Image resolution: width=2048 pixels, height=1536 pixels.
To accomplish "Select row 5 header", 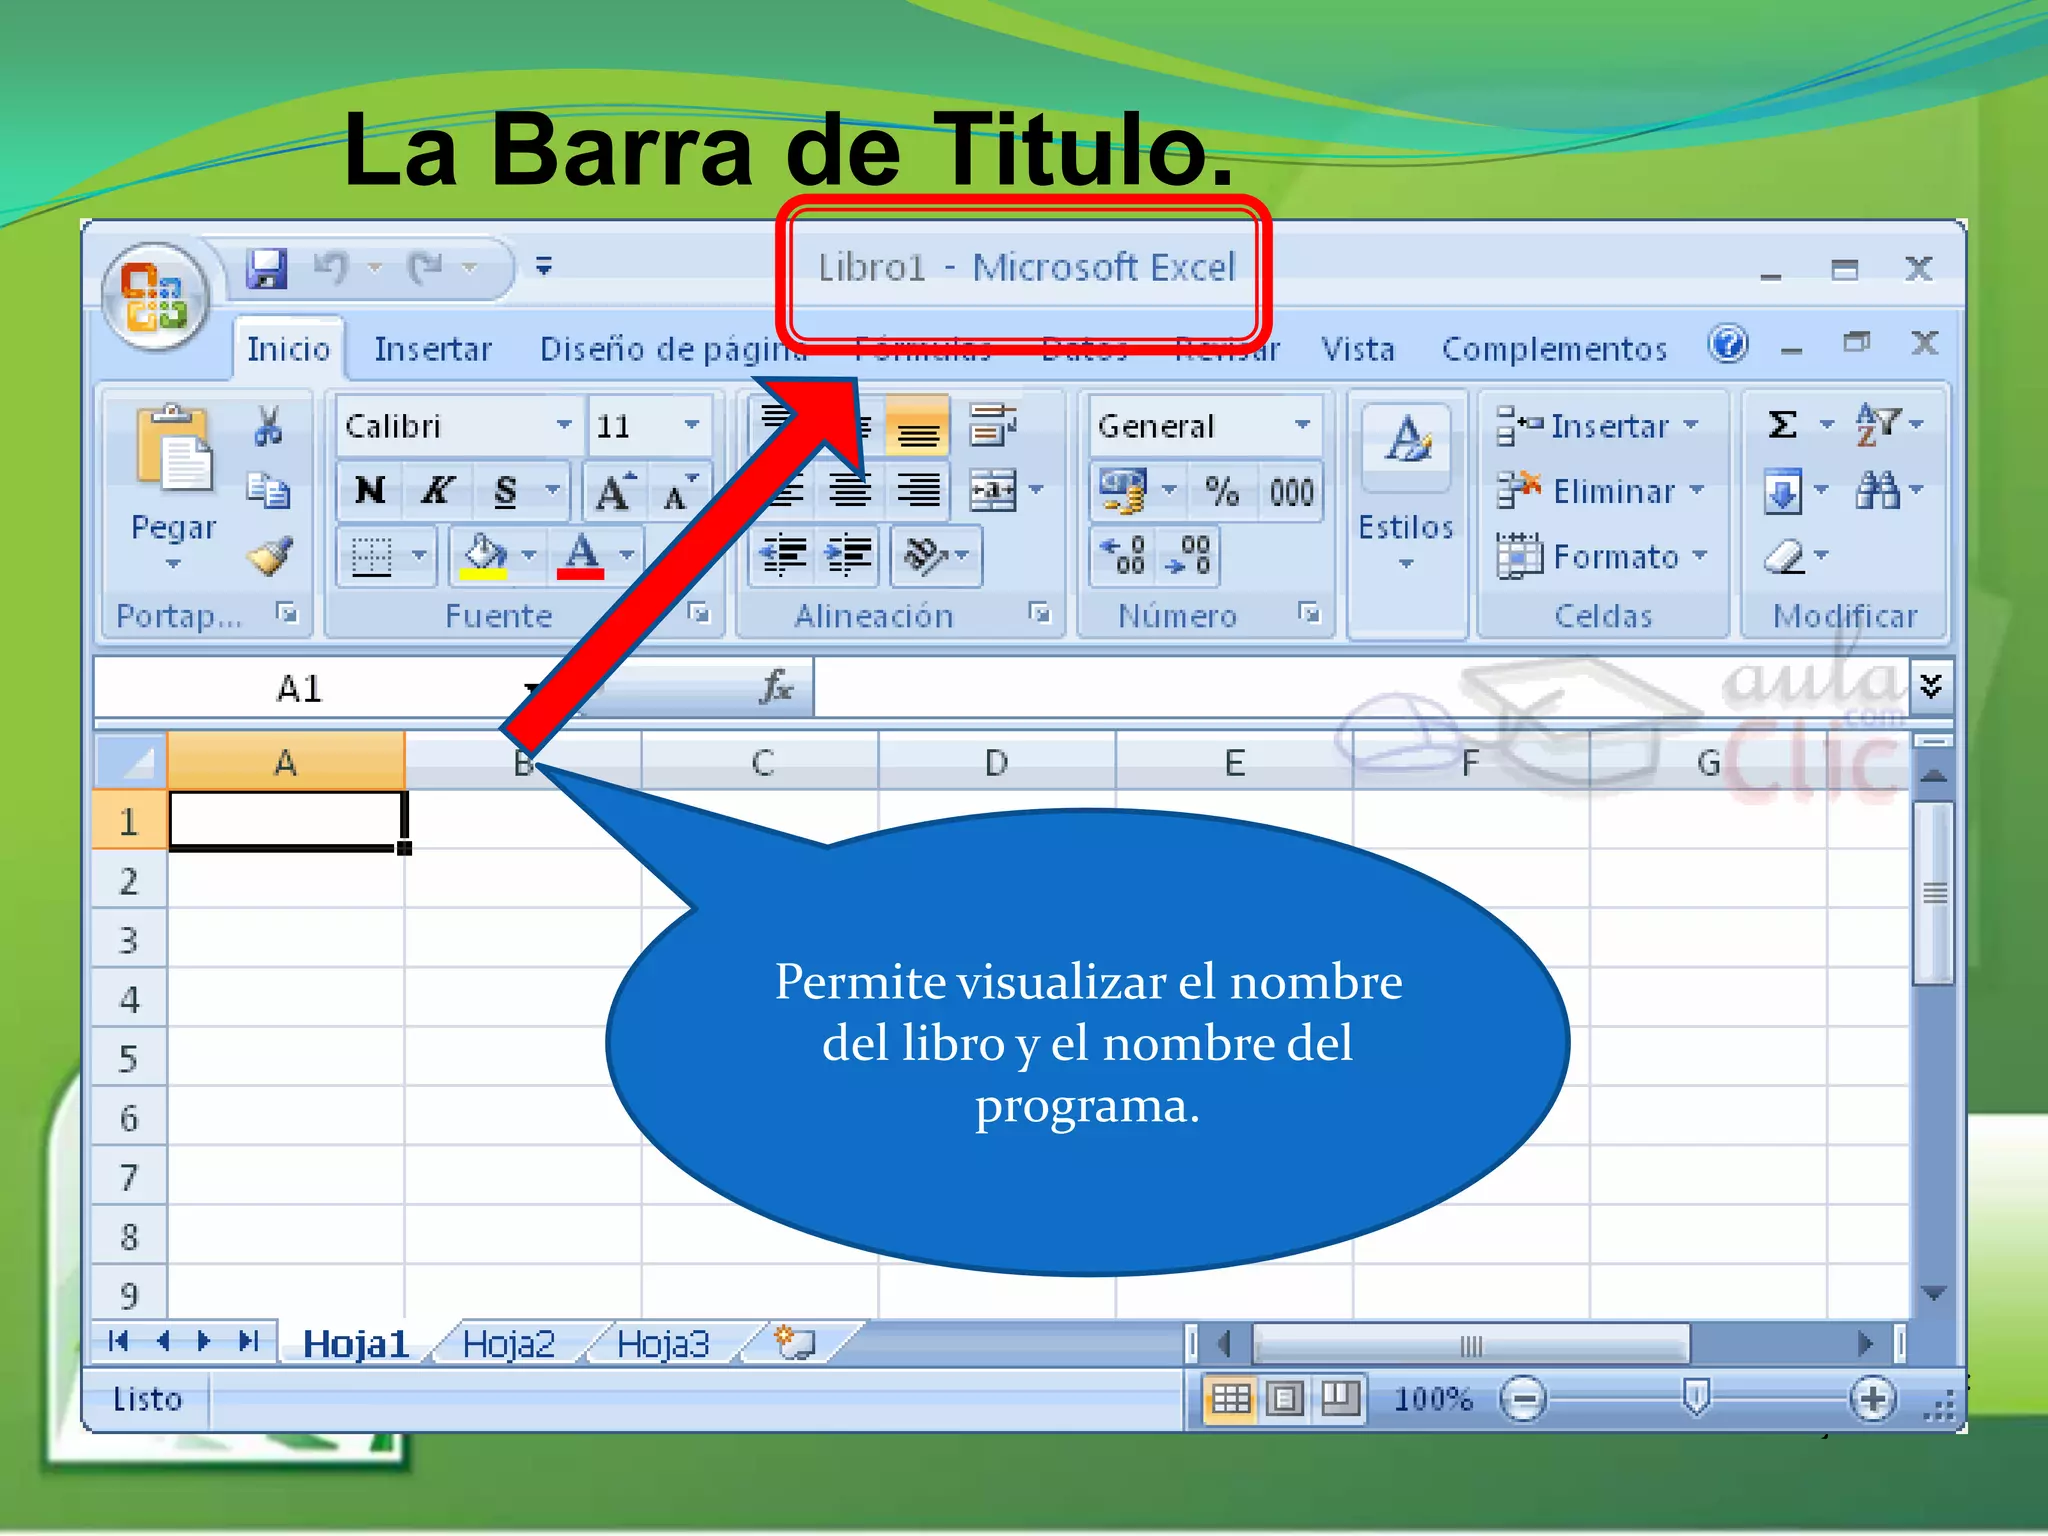I will coord(129,1058).
